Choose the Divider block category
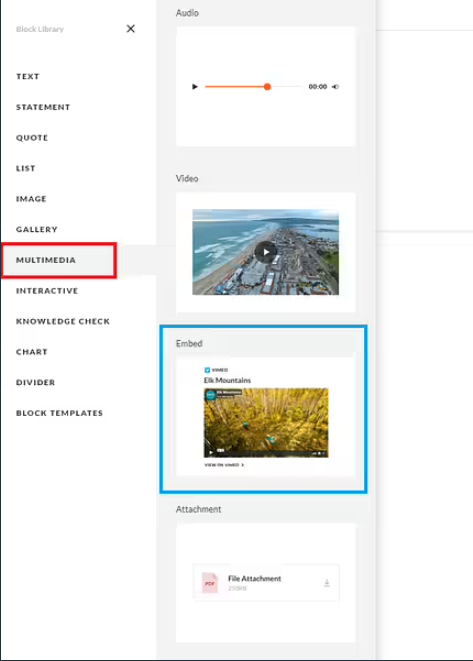 tap(35, 382)
